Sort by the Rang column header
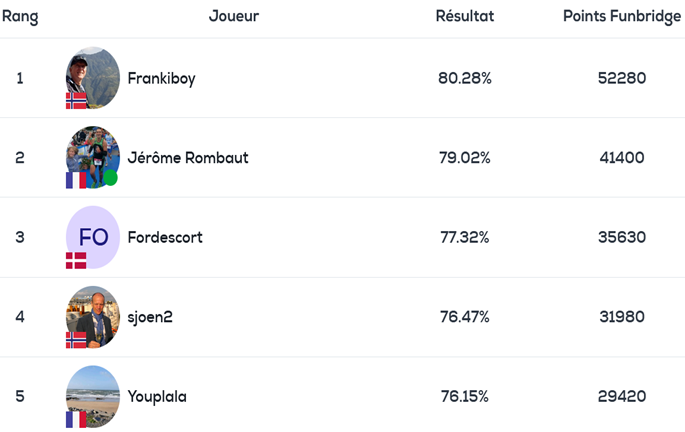The image size is (685, 432). [x=20, y=17]
